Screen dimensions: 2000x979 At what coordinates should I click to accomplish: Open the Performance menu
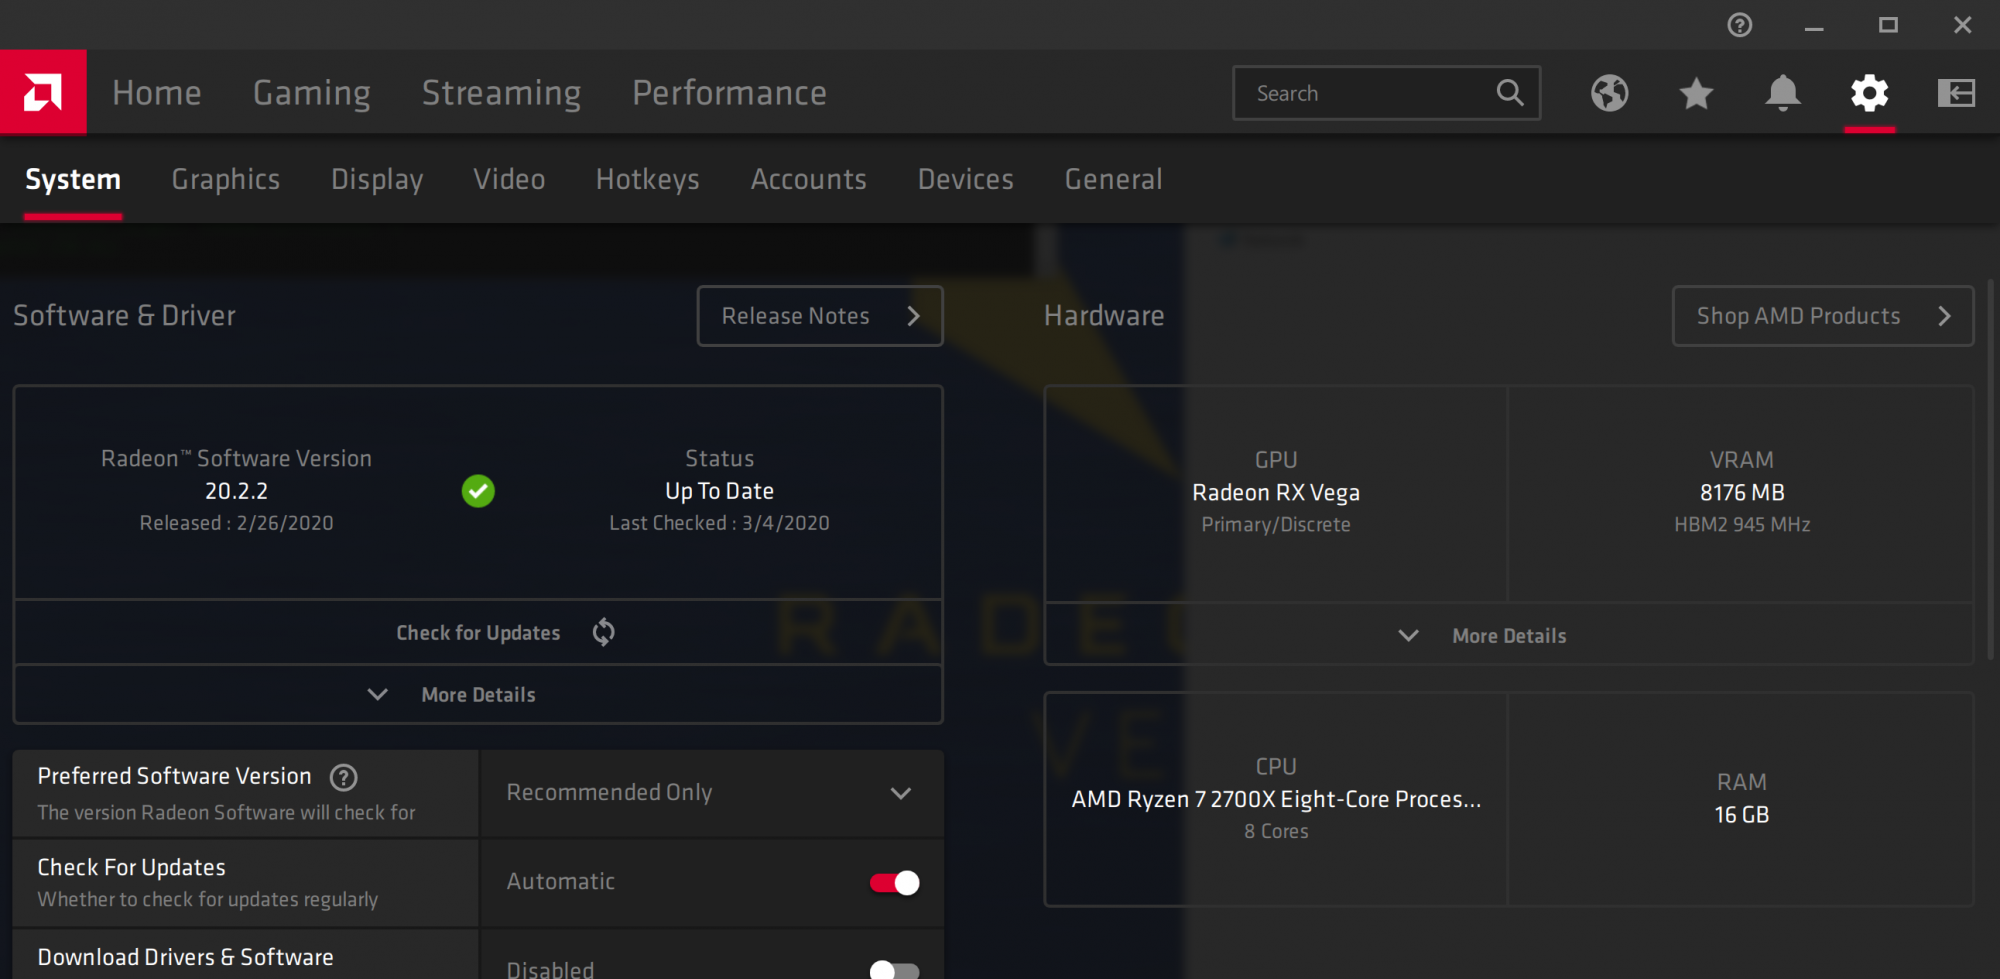[729, 93]
